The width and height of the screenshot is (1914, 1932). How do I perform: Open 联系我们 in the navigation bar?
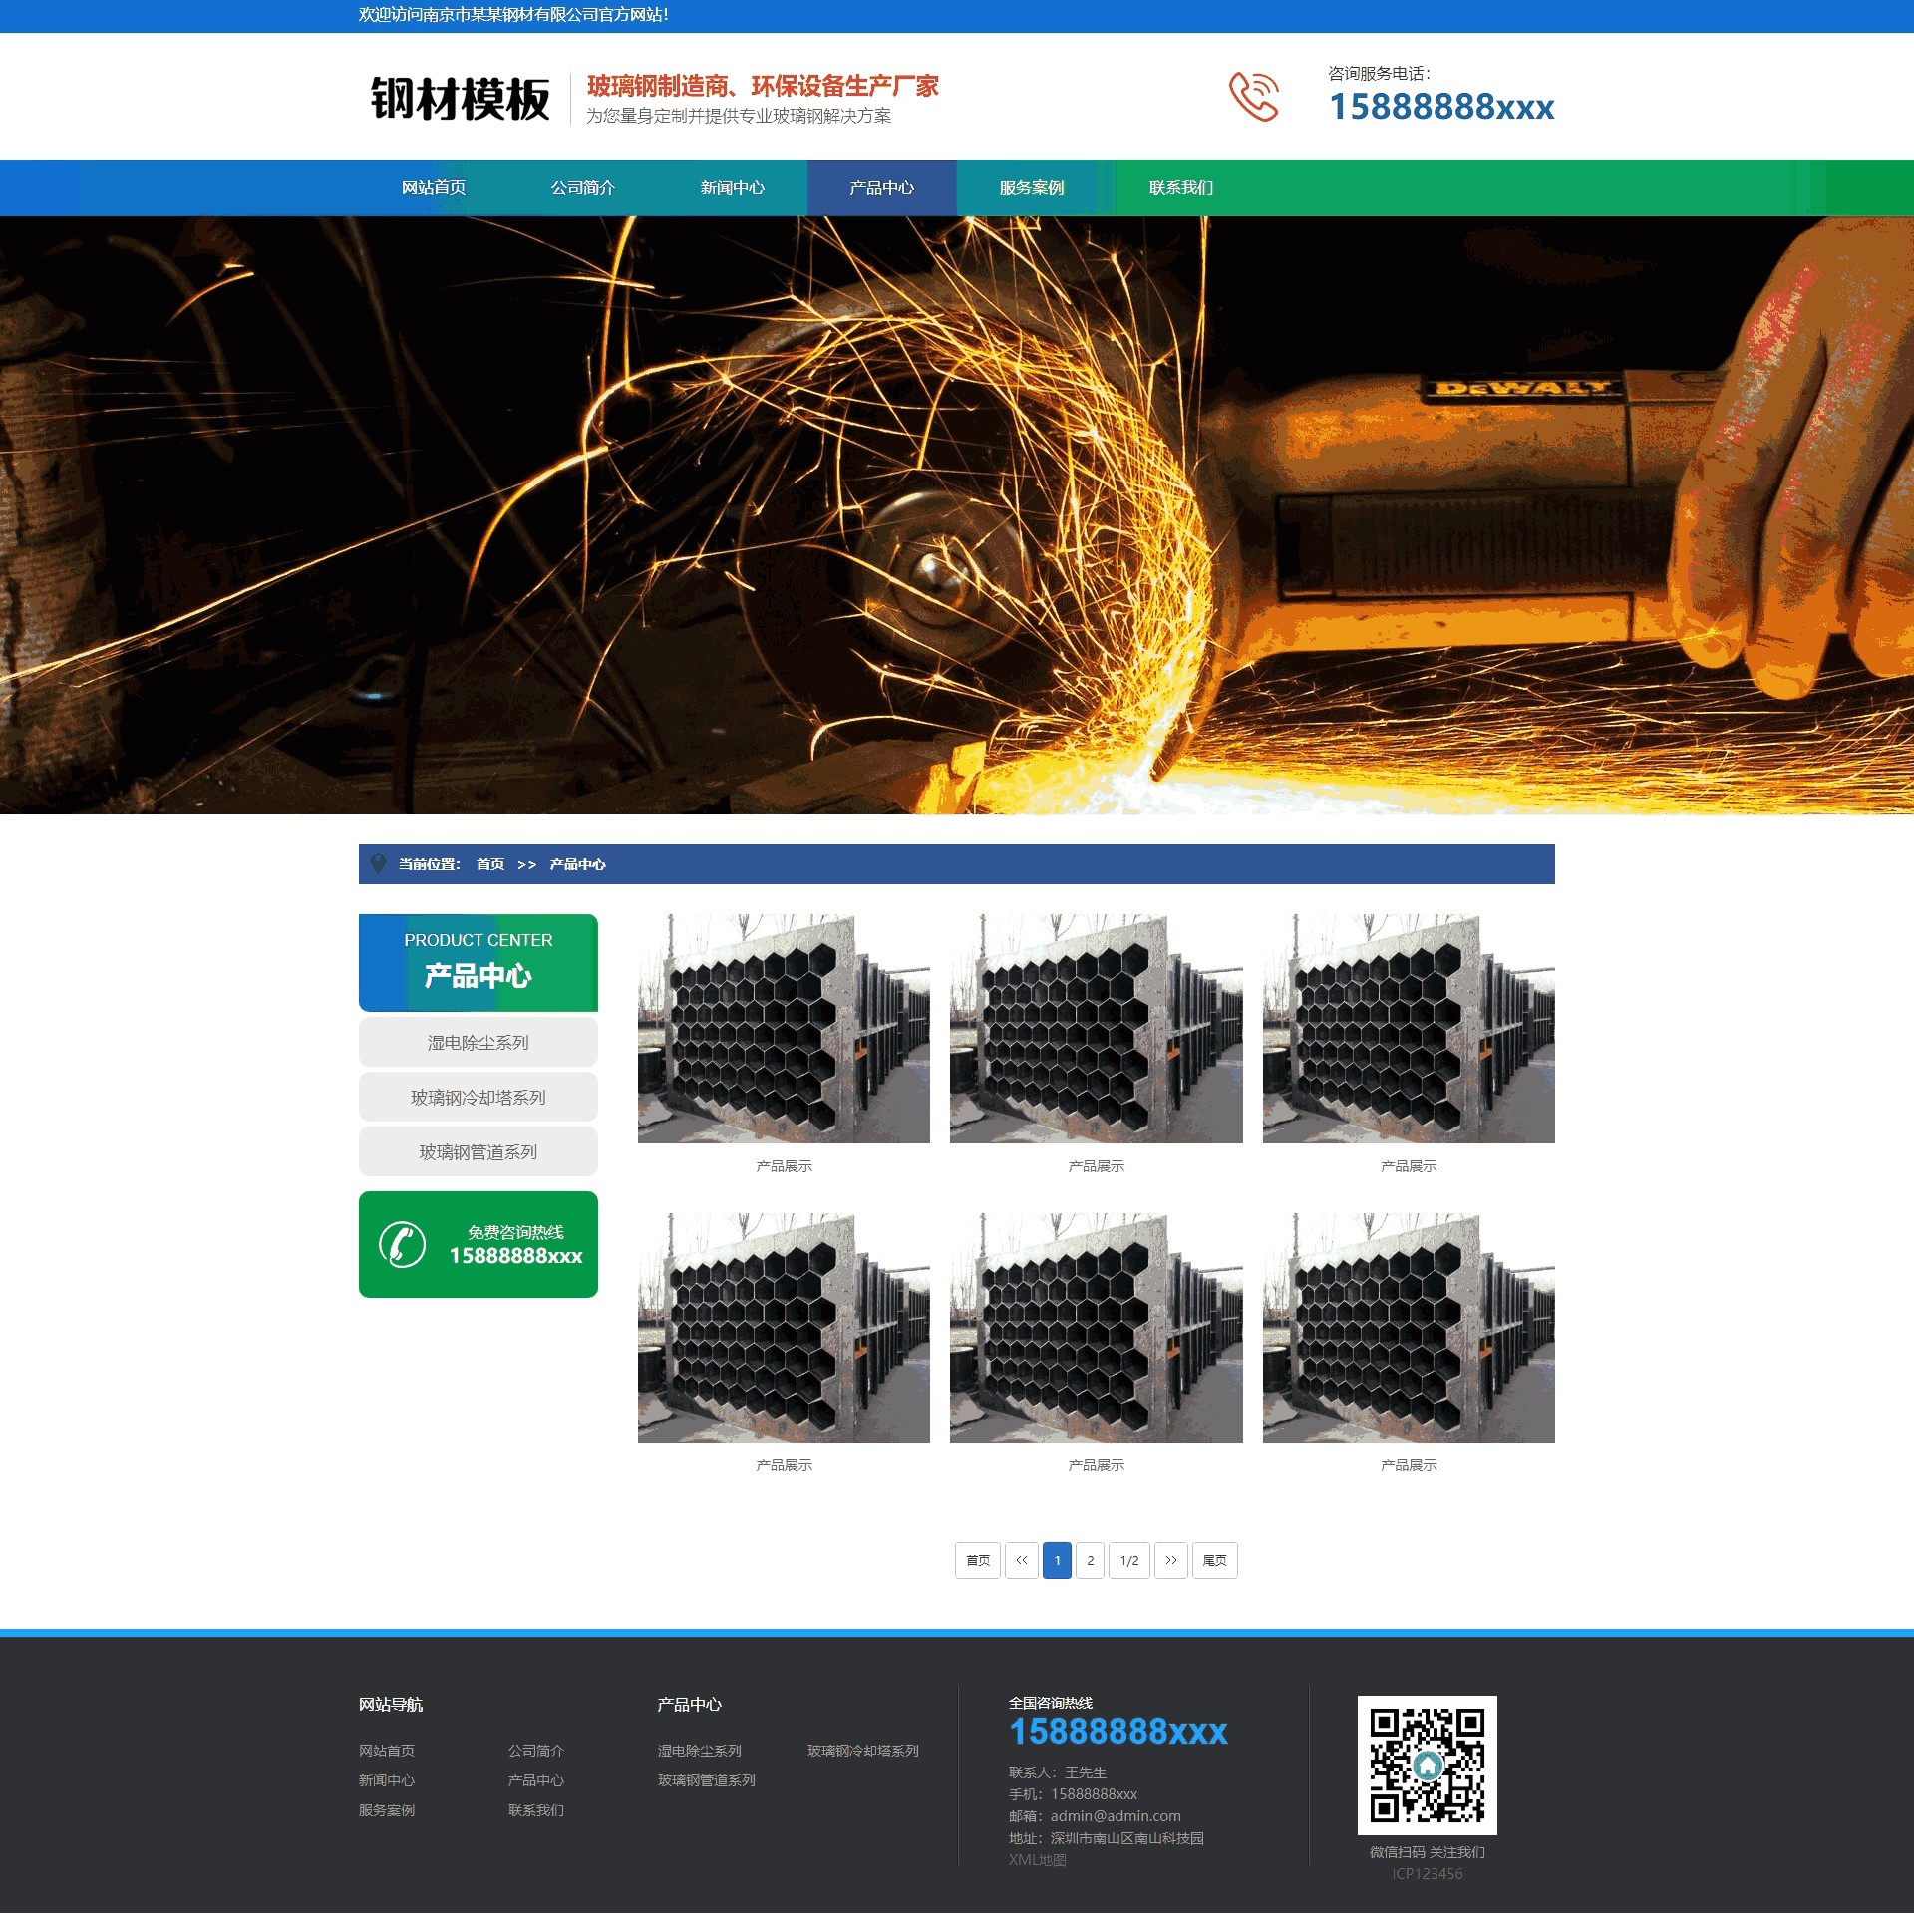[1180, 188]
